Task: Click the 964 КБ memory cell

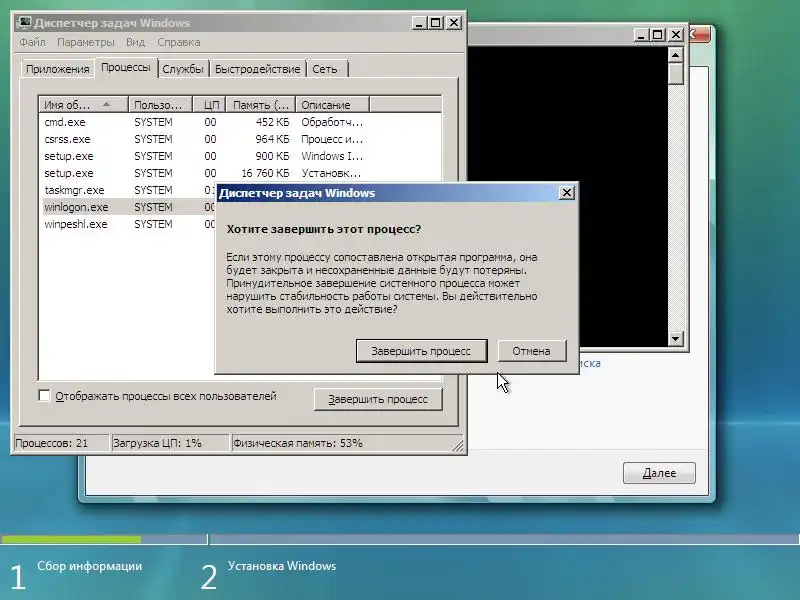Action: pyautogui.click(x=272, y=139)
